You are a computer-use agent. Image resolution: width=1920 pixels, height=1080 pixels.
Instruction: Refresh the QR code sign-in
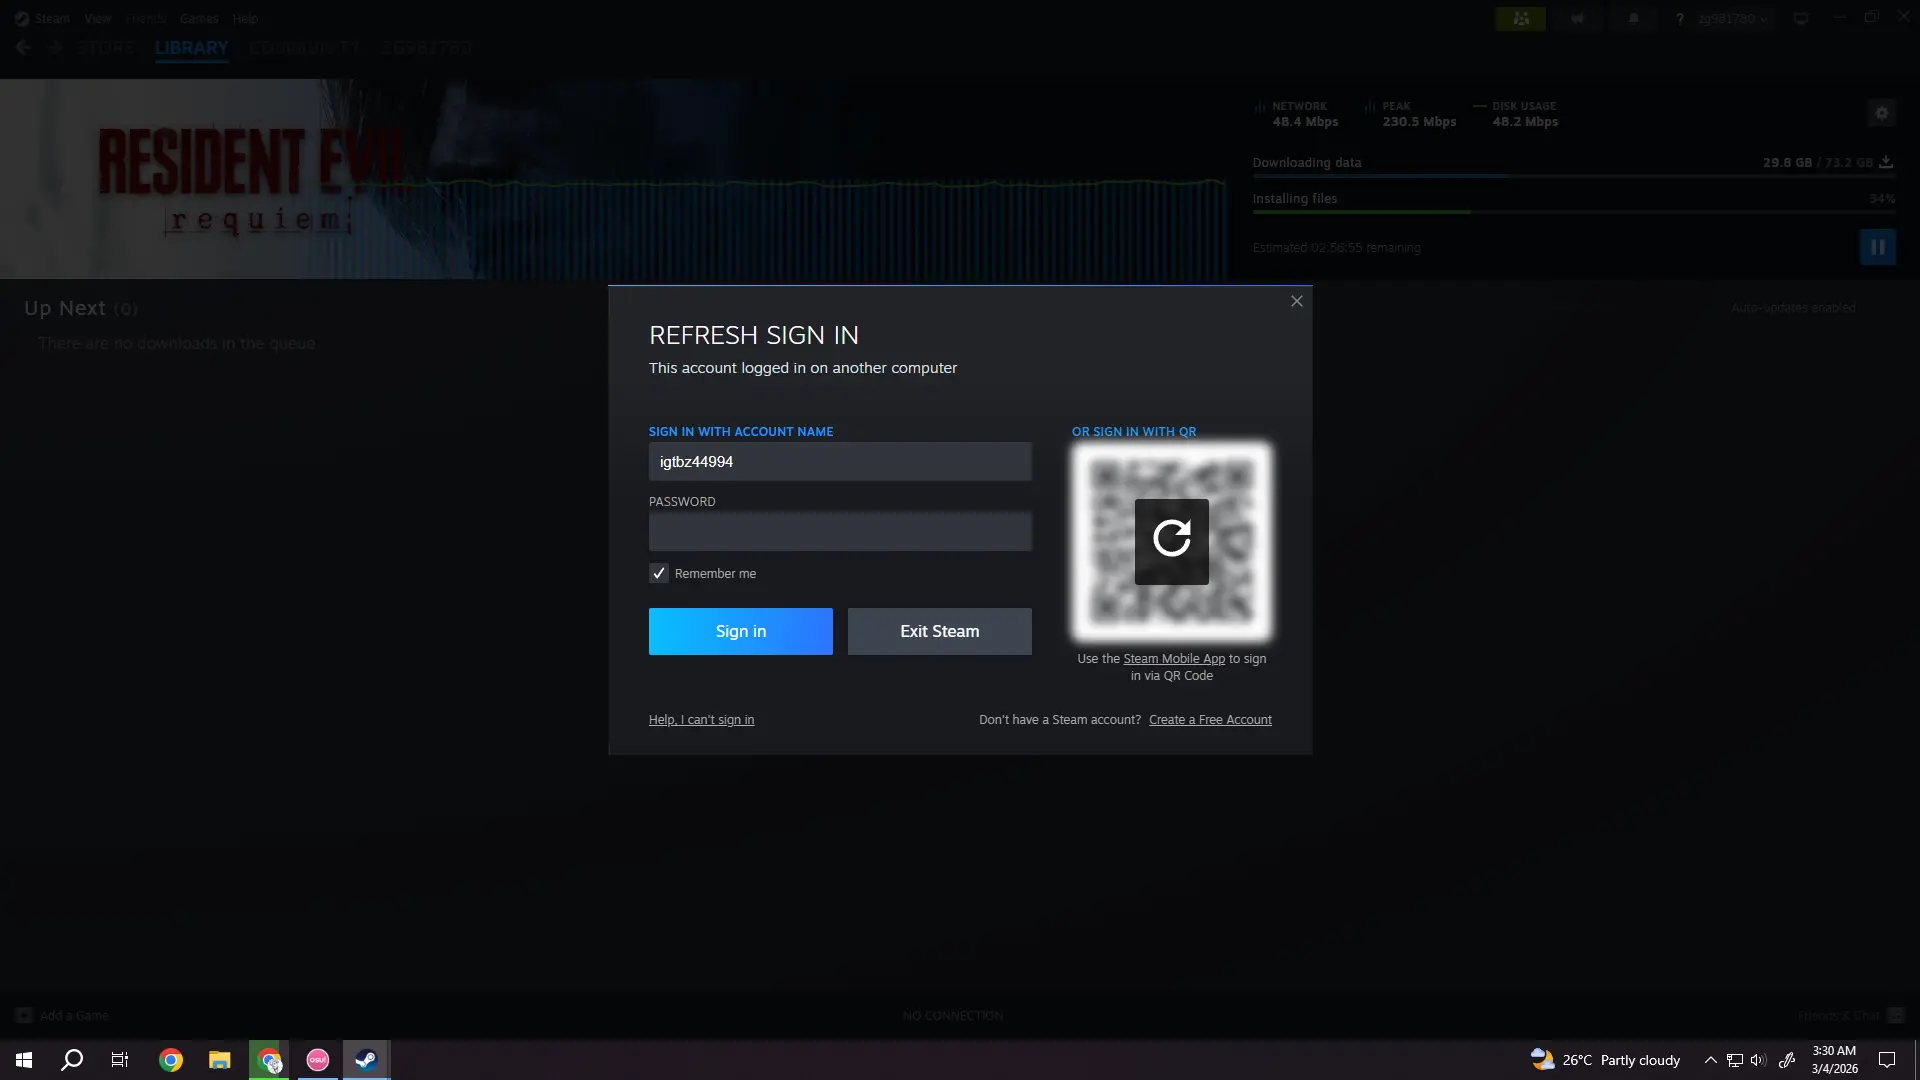pos(1171,541)
